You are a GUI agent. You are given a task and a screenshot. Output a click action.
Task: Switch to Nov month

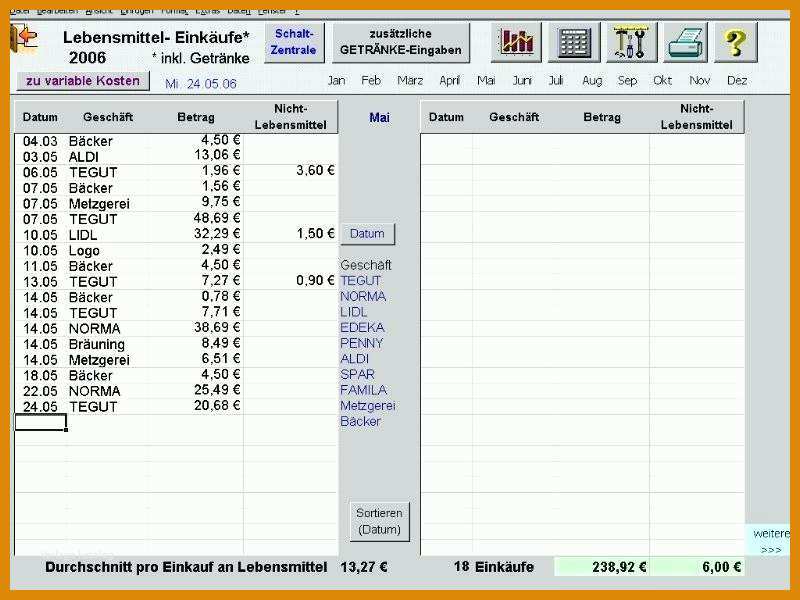click(x=699, y=81)
